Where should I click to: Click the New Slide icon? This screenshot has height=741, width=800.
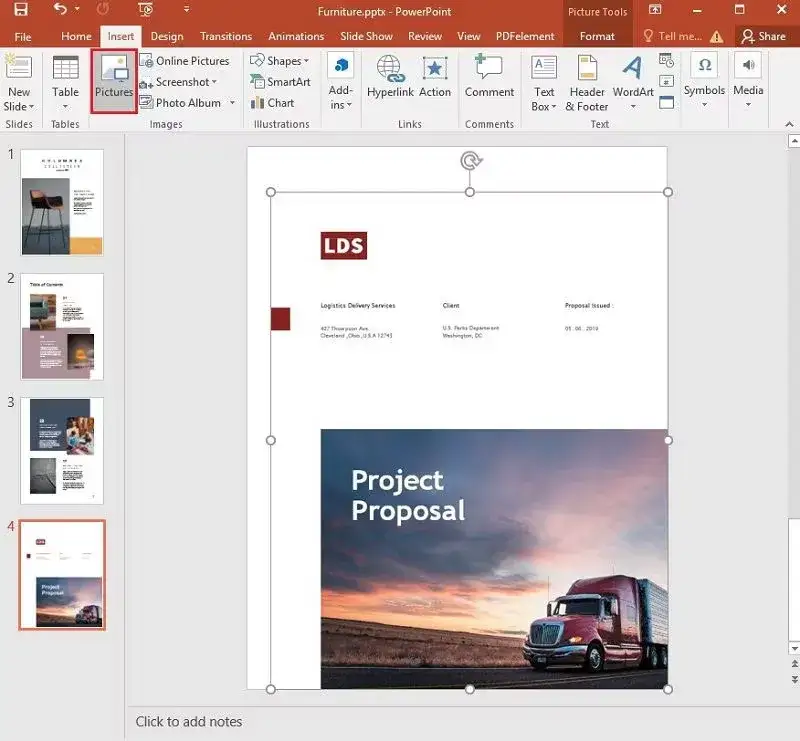(18, 67)
